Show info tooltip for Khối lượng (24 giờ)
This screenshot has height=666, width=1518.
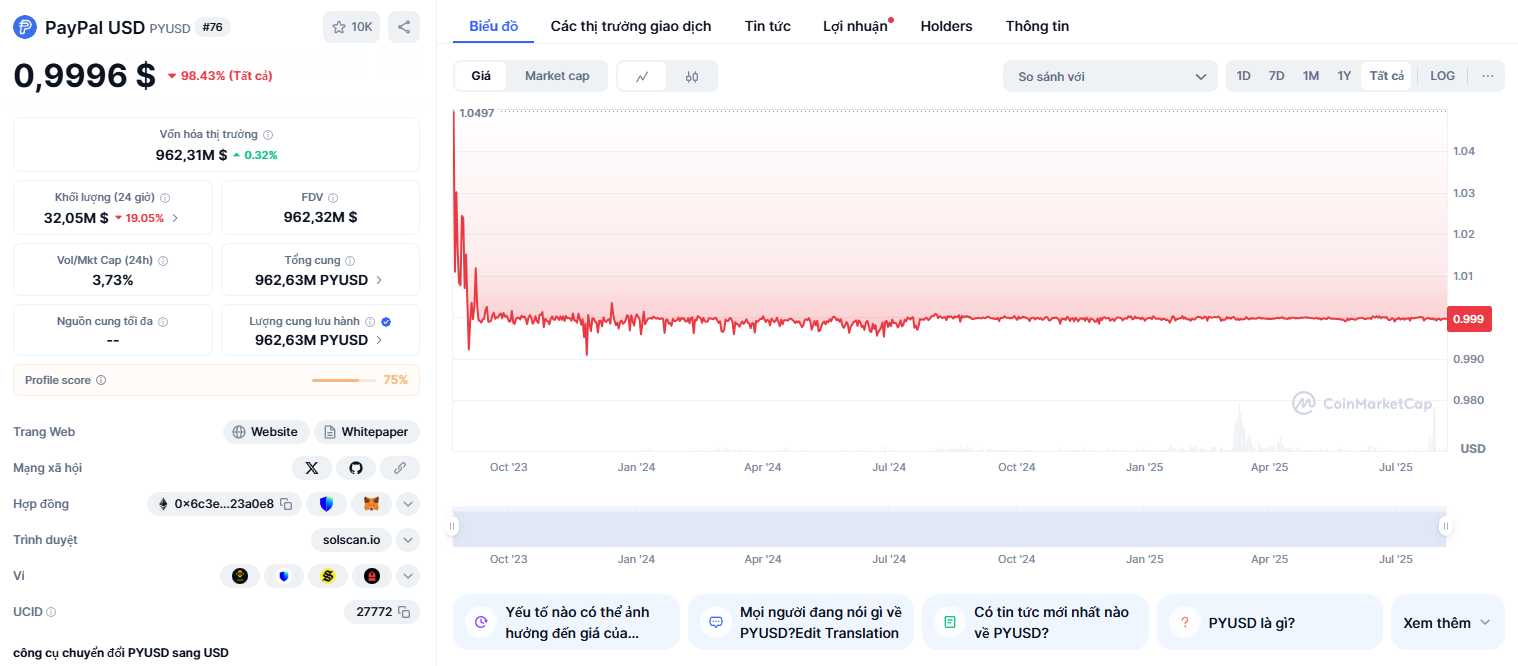pyautogui.click(x=165, y=198)
